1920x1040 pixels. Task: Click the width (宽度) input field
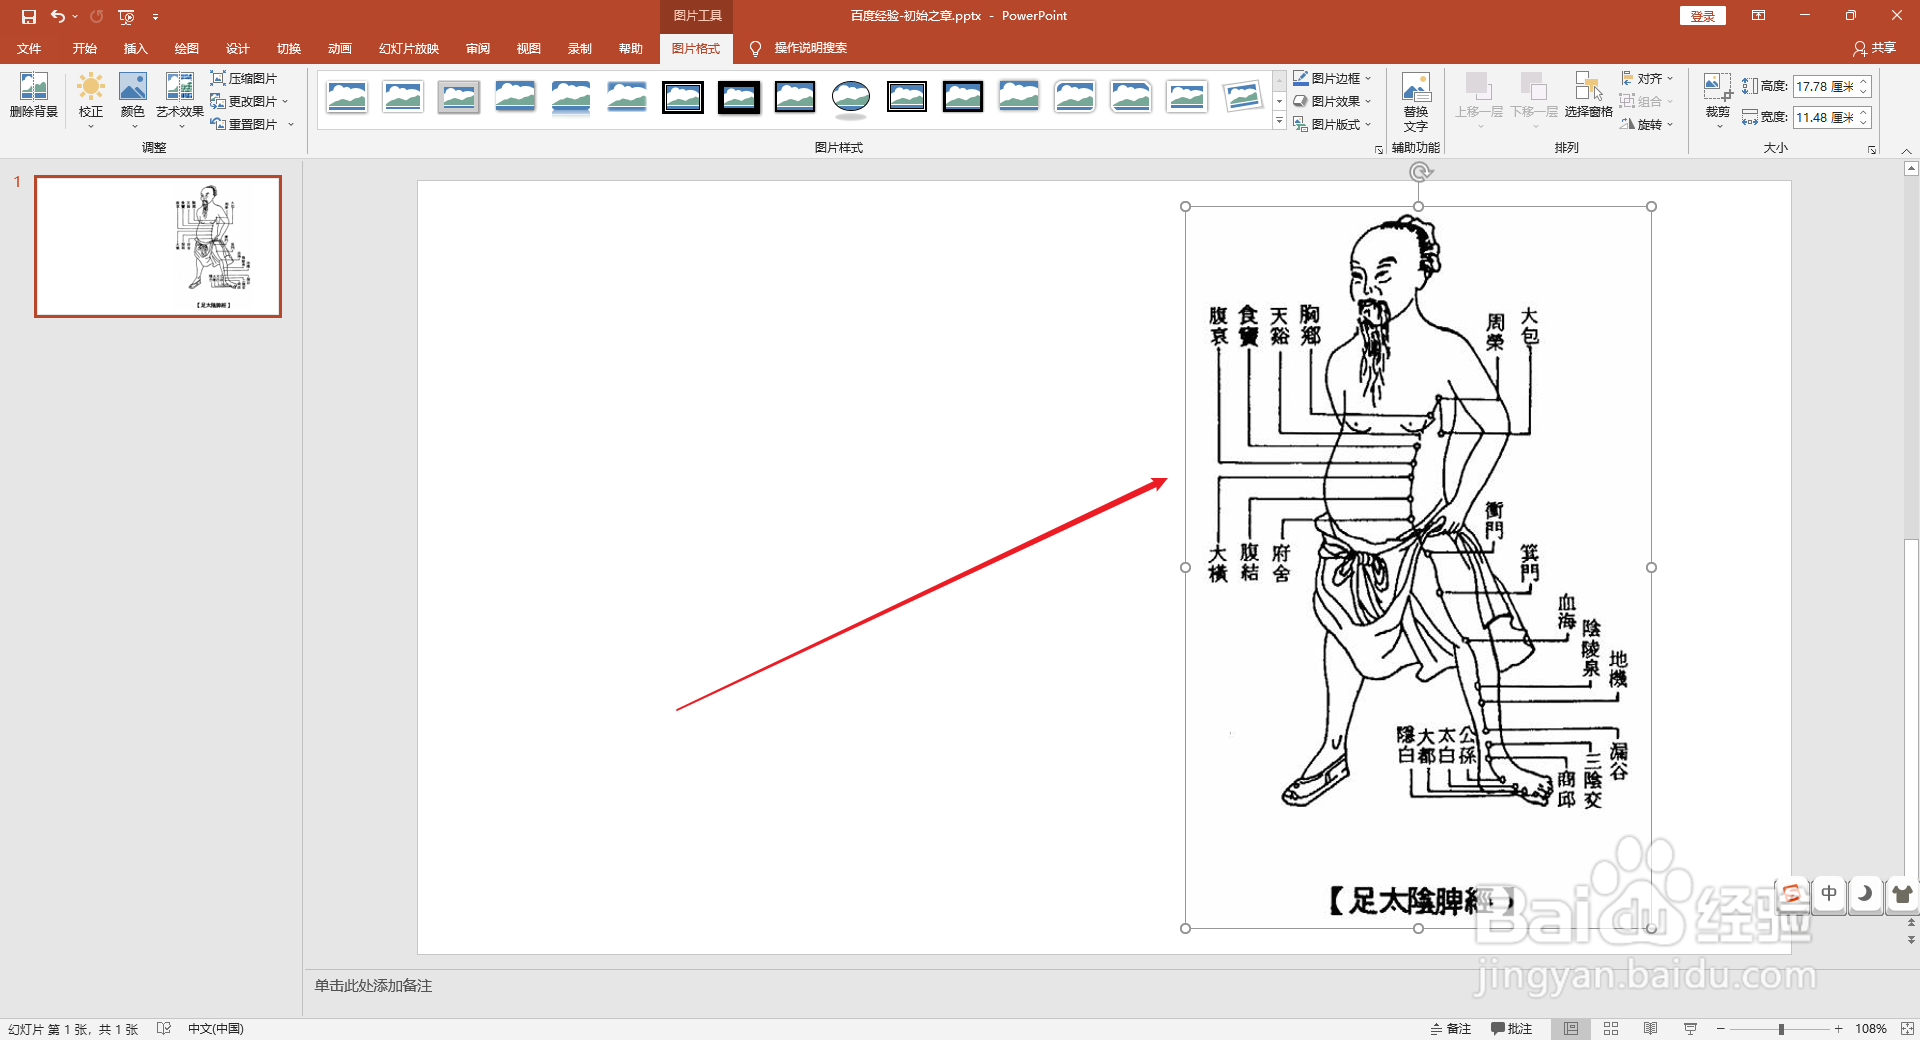[1825, 117]
